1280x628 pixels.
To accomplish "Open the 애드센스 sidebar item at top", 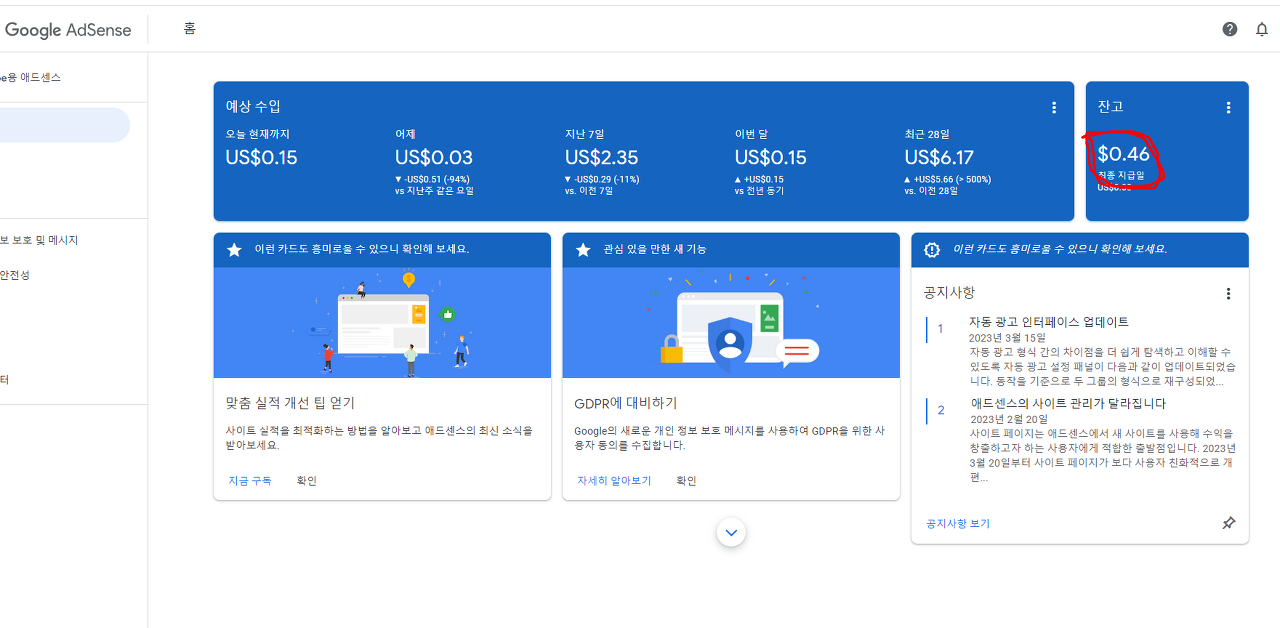I will coord(31,78).
